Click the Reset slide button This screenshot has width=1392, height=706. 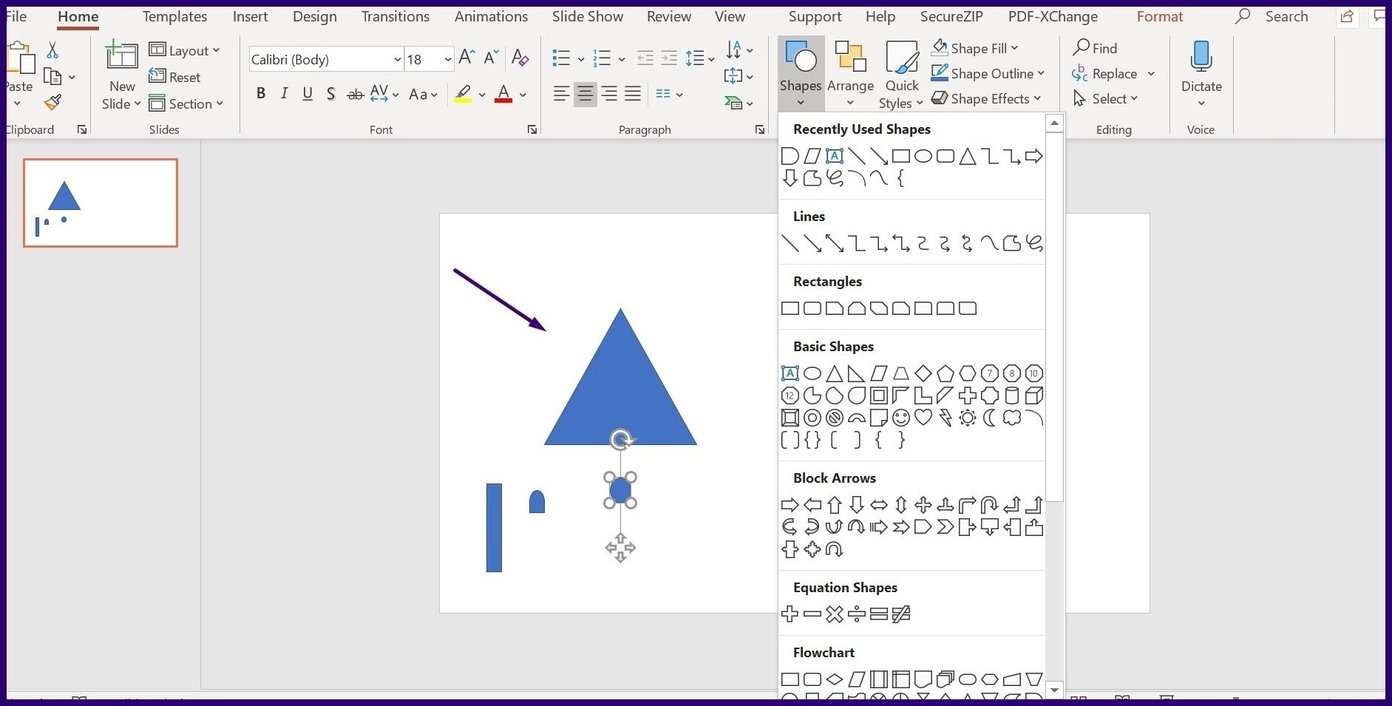[175, 77]
